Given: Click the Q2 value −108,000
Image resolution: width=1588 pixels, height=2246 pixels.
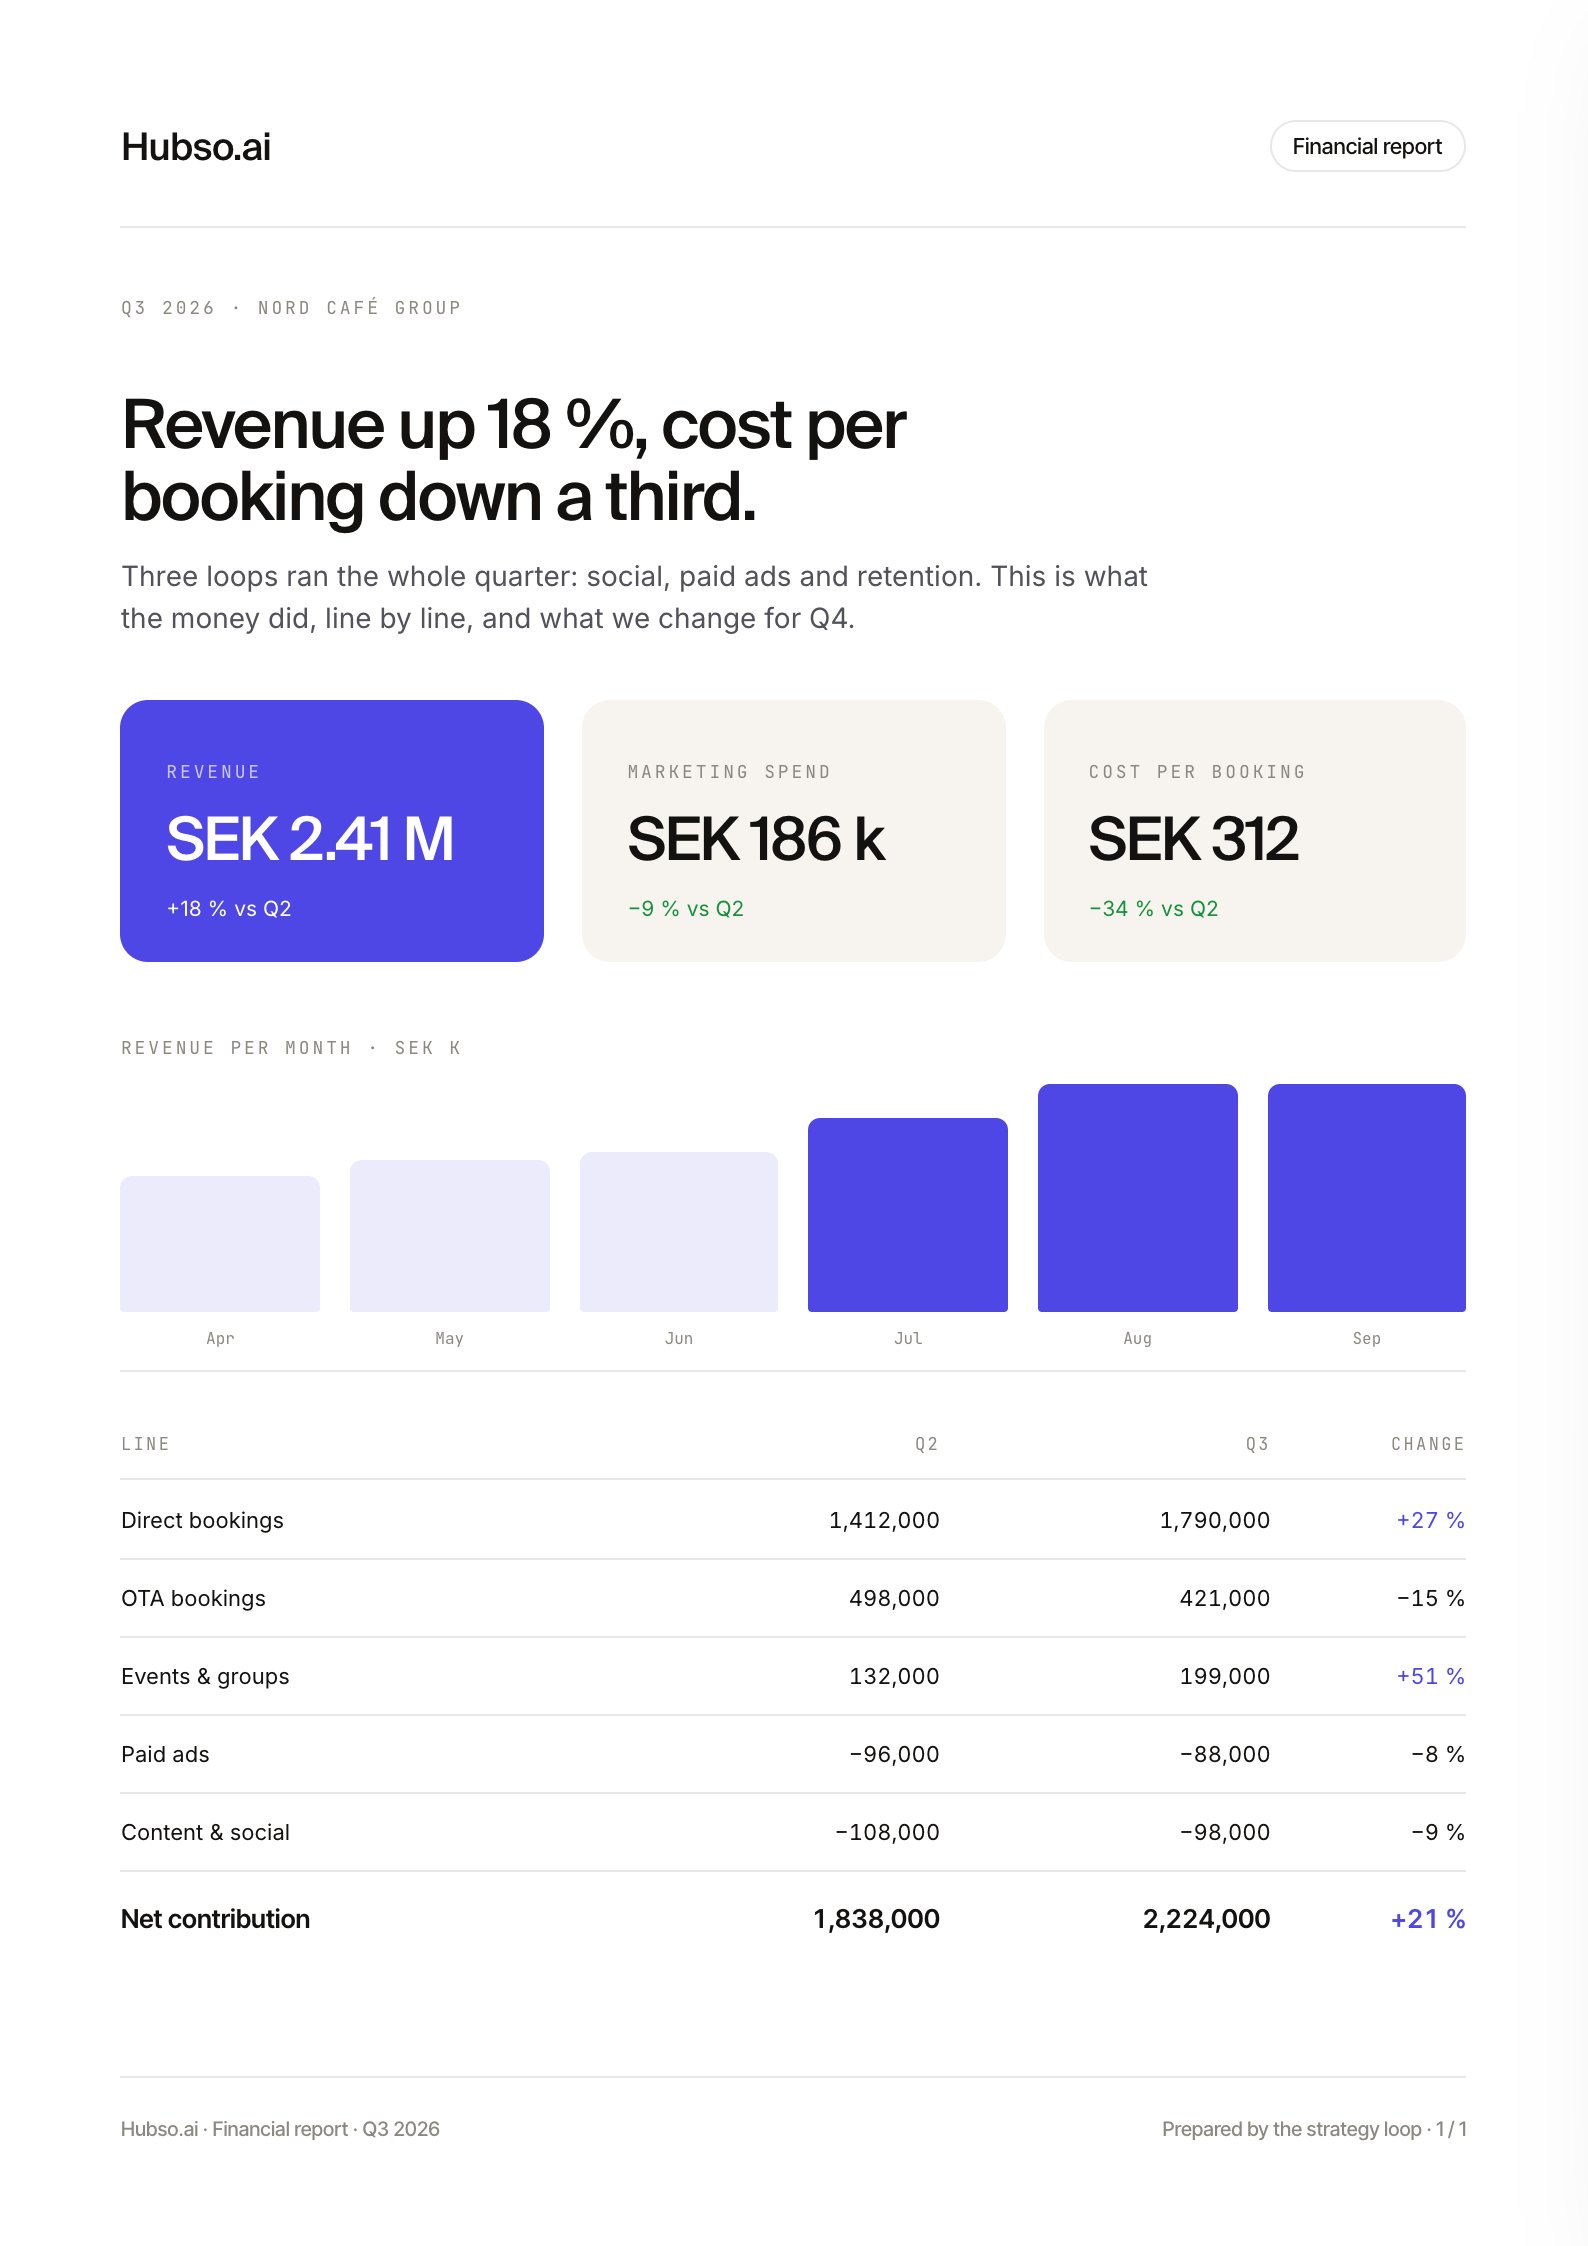Looking at the screenshot, I should [x=887, y=1832].
